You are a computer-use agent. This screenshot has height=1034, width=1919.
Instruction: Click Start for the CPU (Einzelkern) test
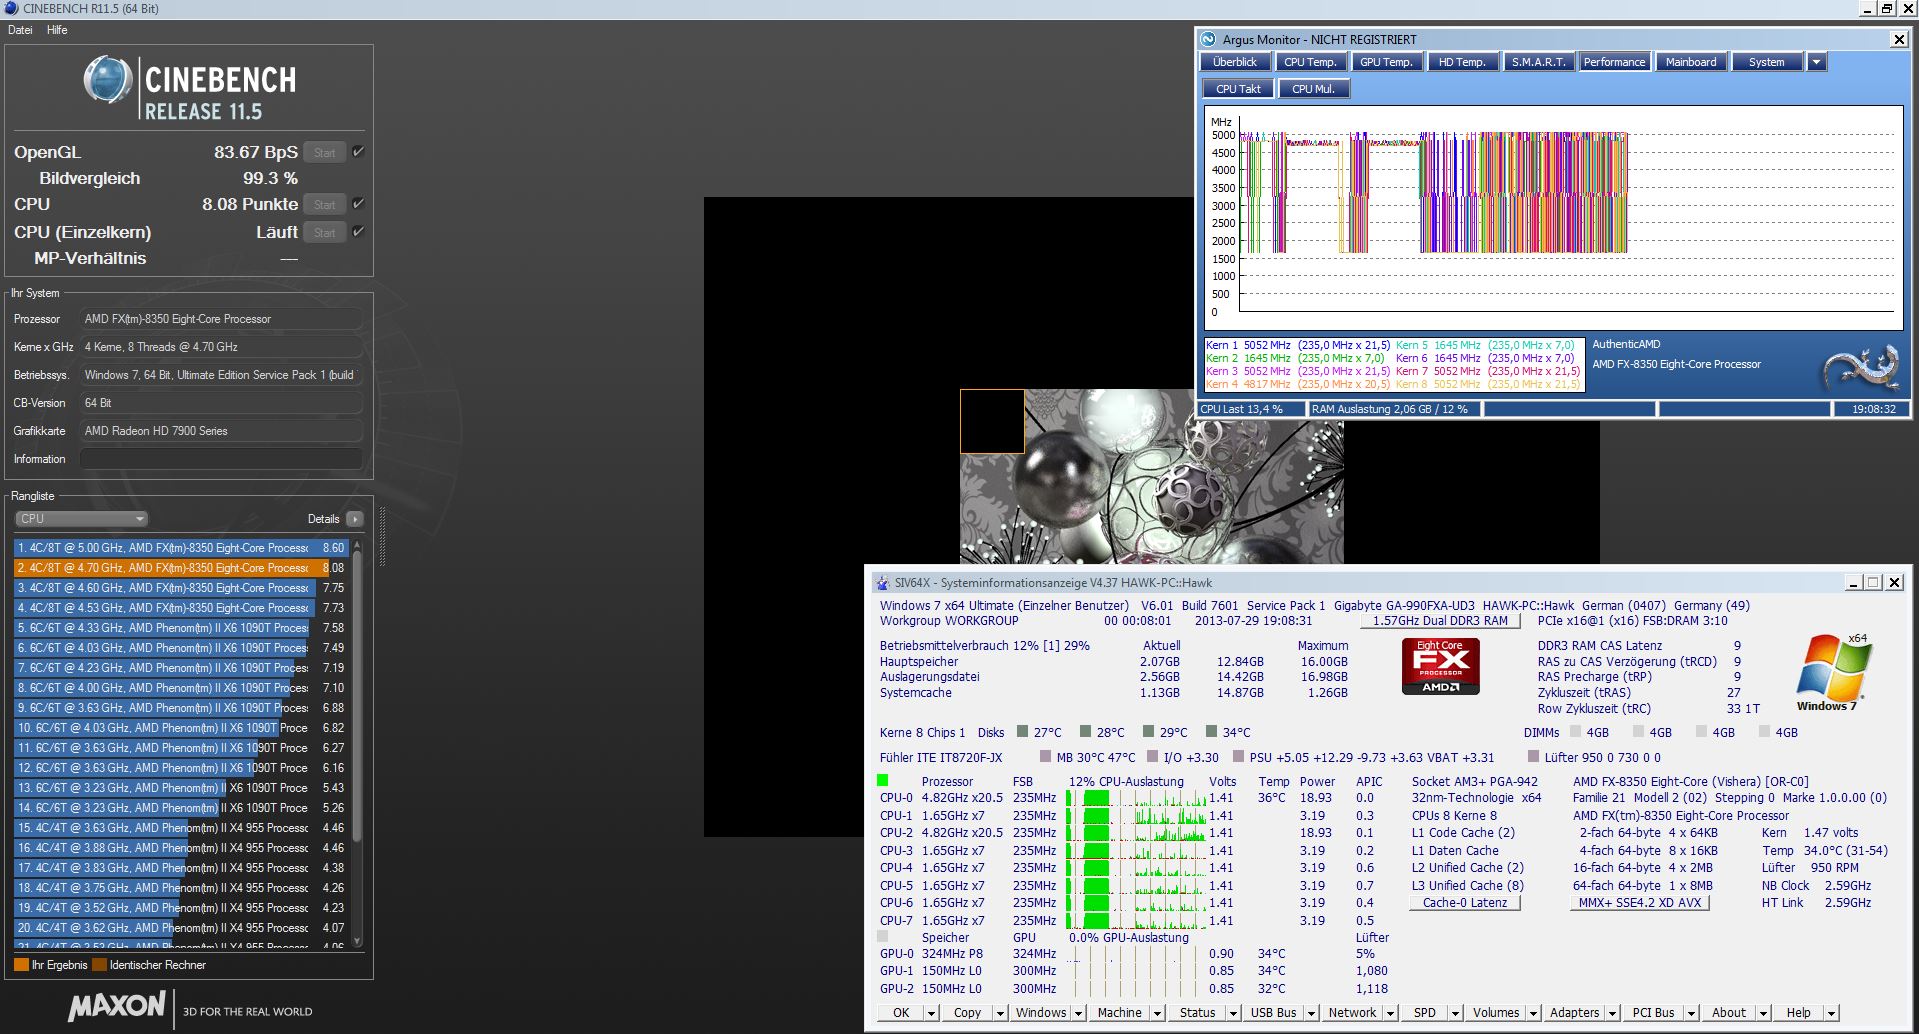324,232
